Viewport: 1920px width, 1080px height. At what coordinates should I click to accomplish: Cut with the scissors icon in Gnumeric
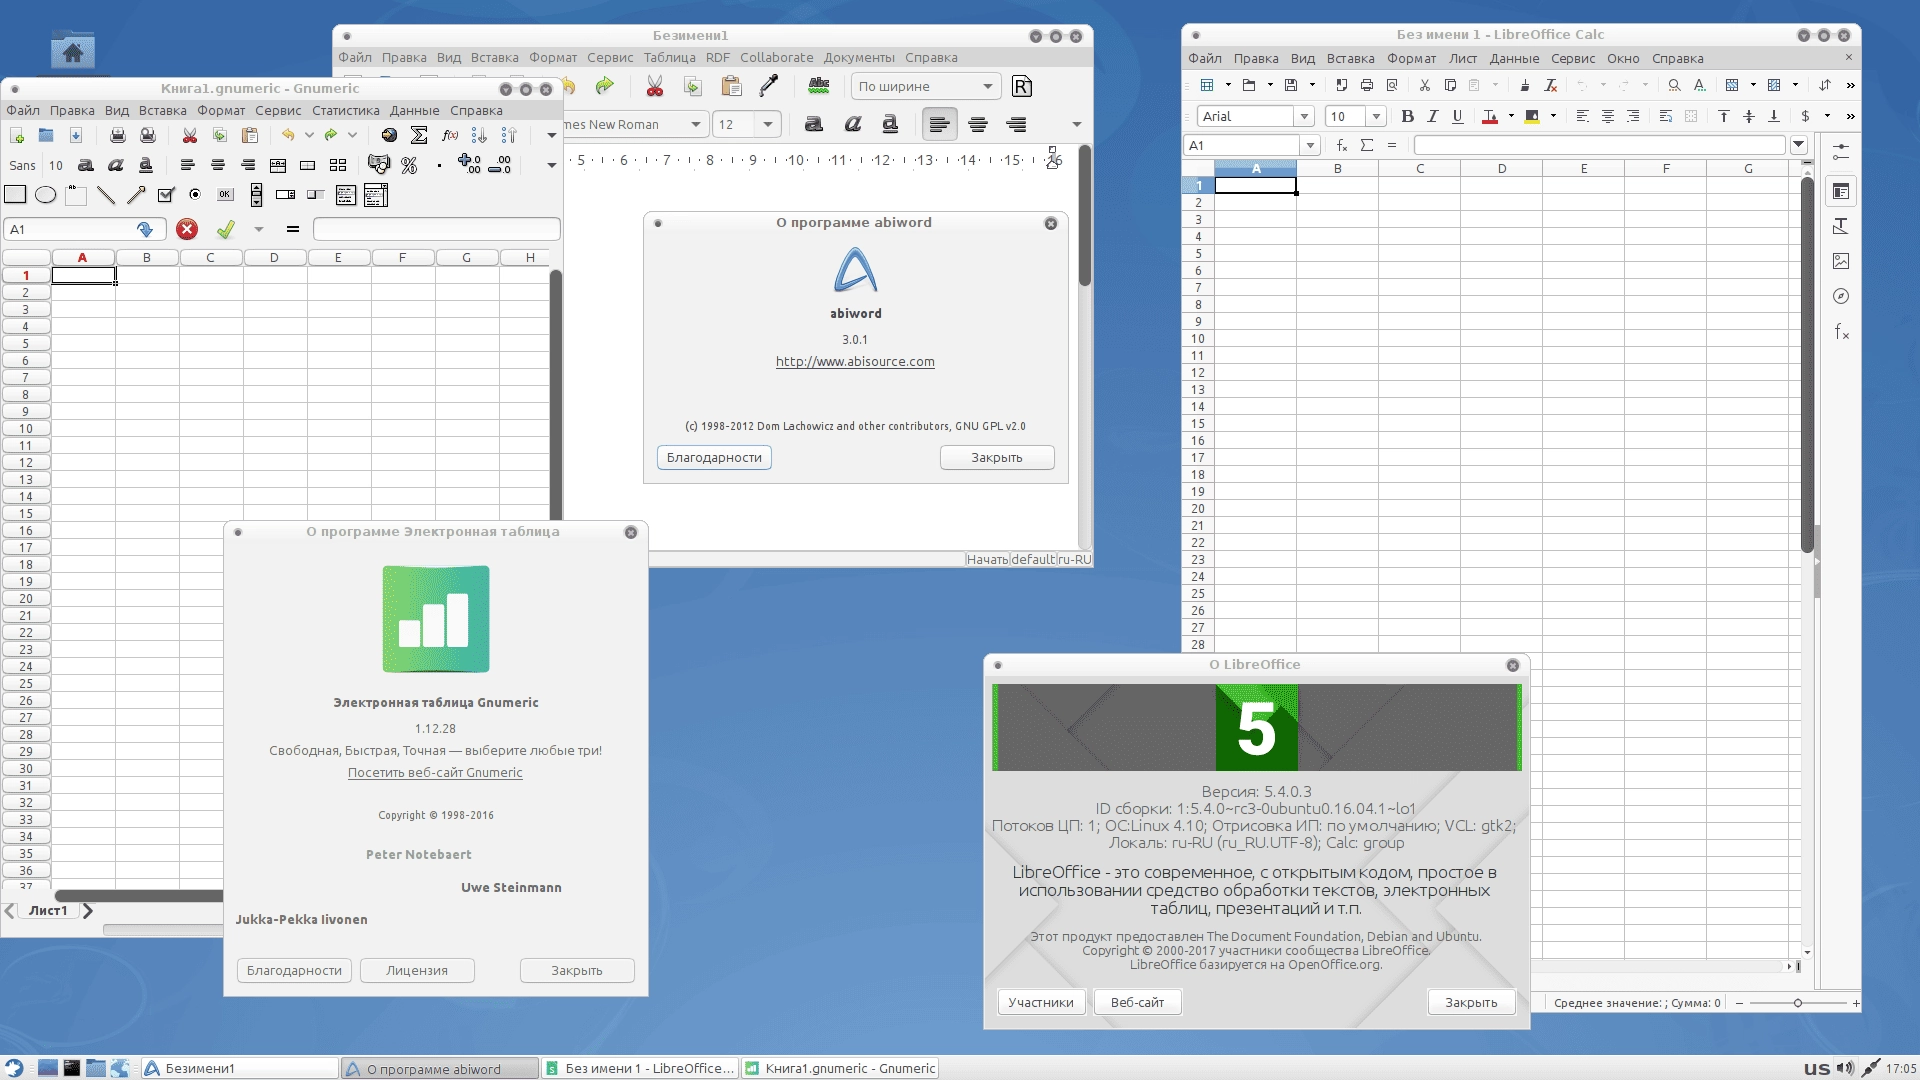pos(189,135)
